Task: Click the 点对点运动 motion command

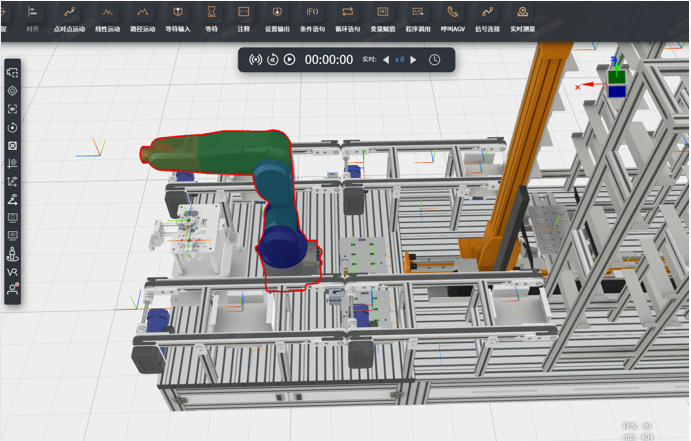Action: pos(70,18)
